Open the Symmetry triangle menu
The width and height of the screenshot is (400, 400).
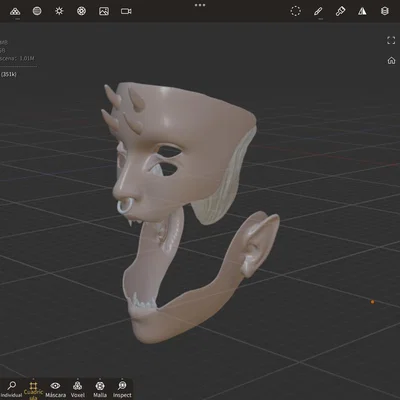362,11
